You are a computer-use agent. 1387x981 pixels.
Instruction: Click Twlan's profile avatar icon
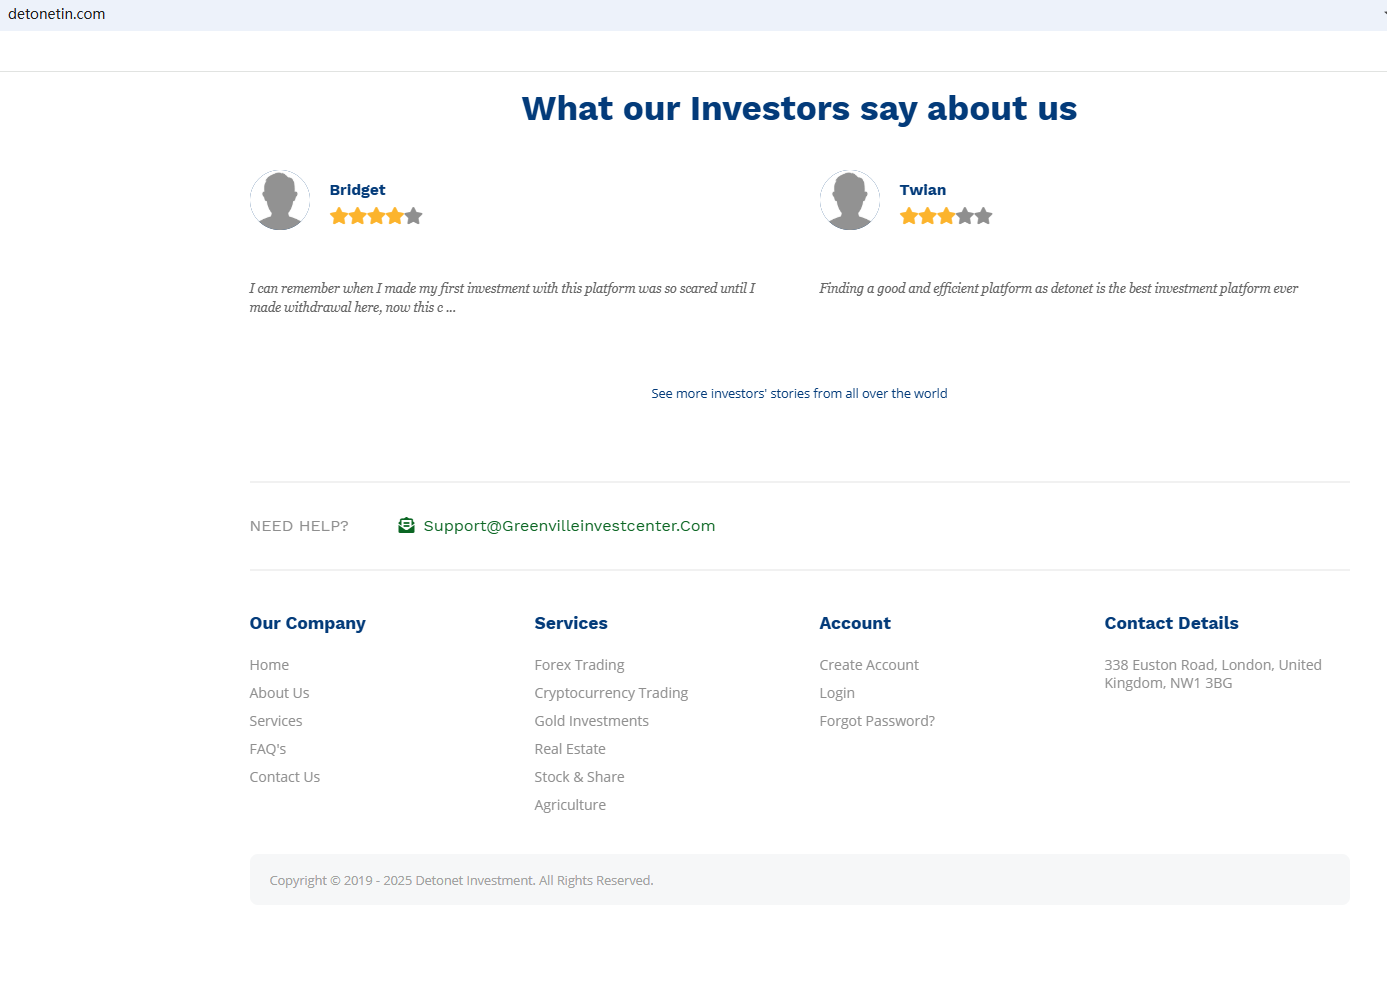850,200
